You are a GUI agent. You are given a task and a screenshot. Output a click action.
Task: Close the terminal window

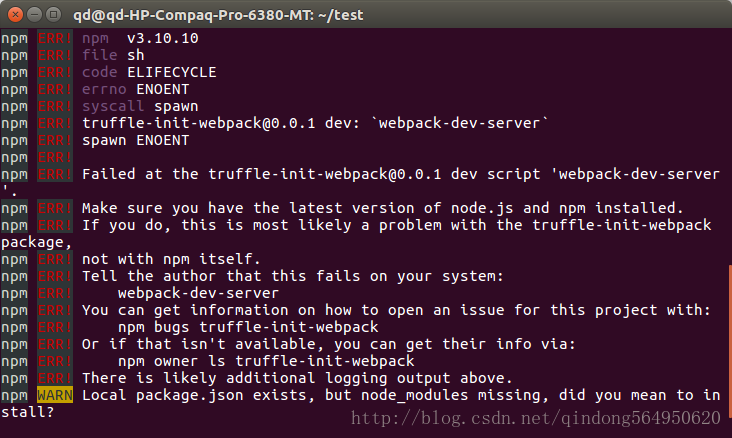(x=15, y=15)
